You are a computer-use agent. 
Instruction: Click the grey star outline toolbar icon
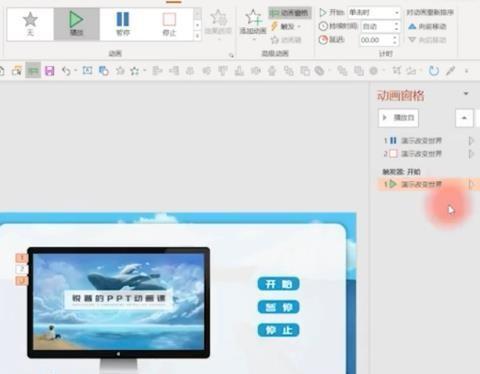120,71
